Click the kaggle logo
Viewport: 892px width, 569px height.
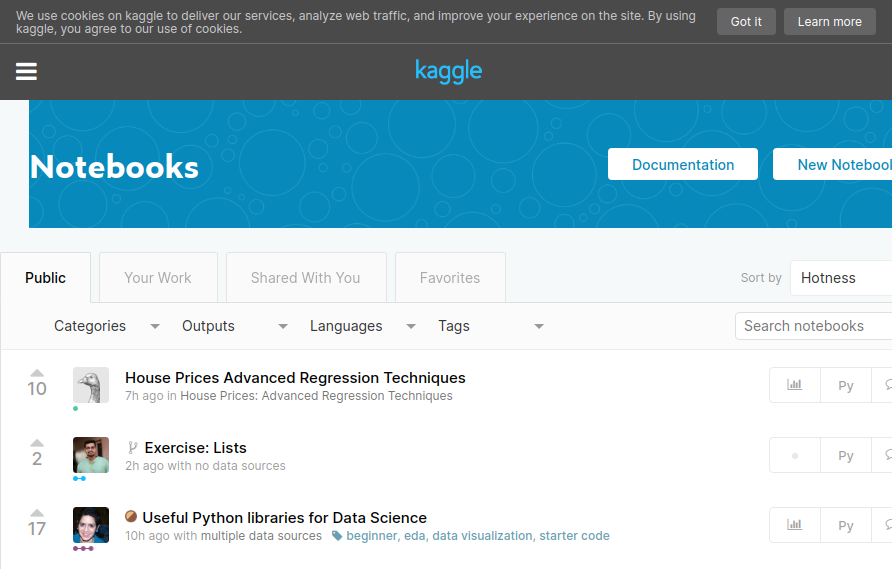[448, 71]
